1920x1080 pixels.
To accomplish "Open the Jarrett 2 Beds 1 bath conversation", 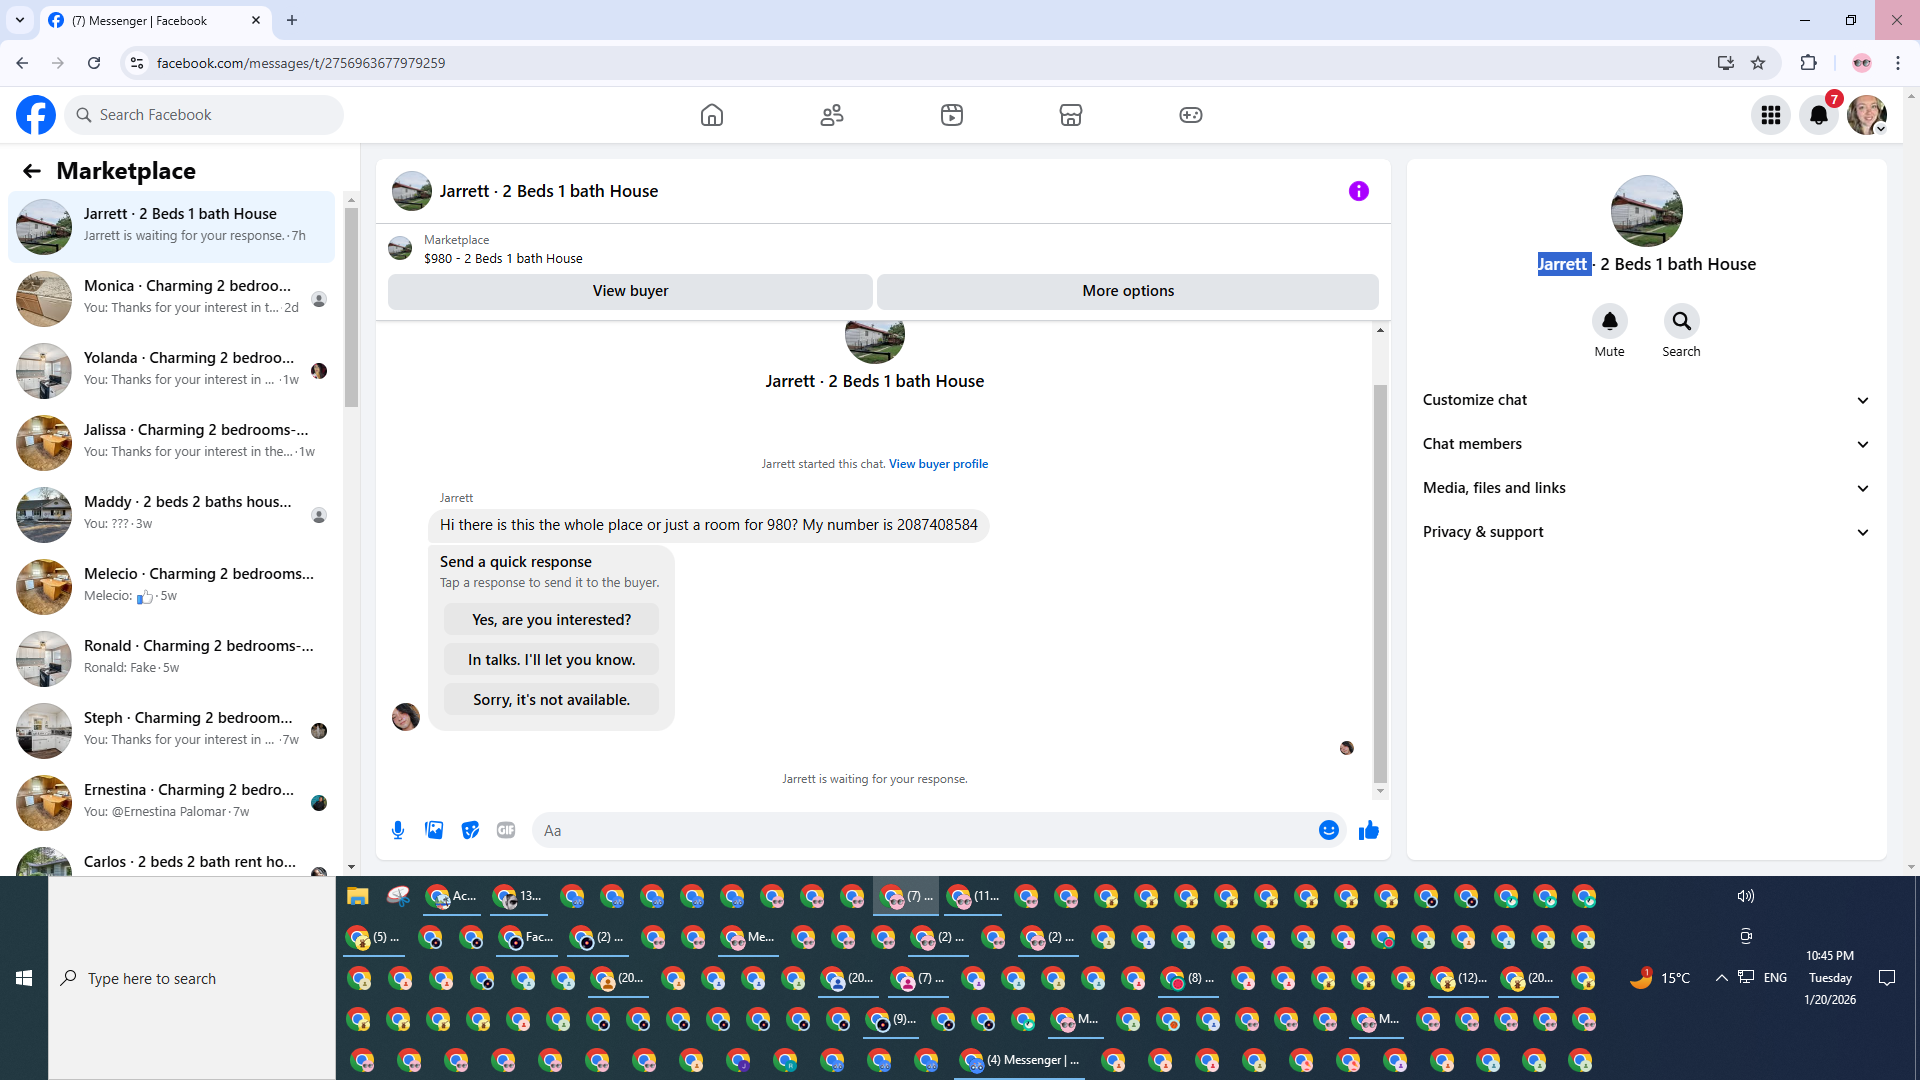I will point(172,227).
